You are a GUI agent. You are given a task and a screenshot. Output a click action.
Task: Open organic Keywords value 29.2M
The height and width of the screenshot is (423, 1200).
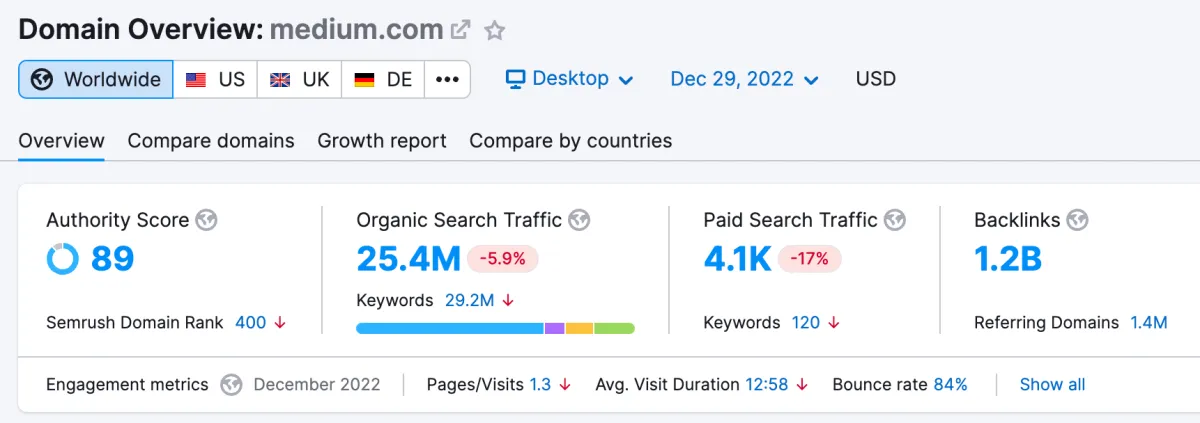(469, 300)
